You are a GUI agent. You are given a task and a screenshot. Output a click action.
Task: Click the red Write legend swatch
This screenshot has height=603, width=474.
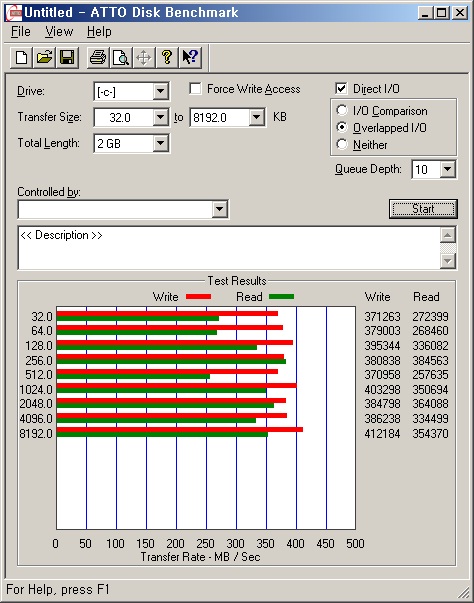click(198, 297)
